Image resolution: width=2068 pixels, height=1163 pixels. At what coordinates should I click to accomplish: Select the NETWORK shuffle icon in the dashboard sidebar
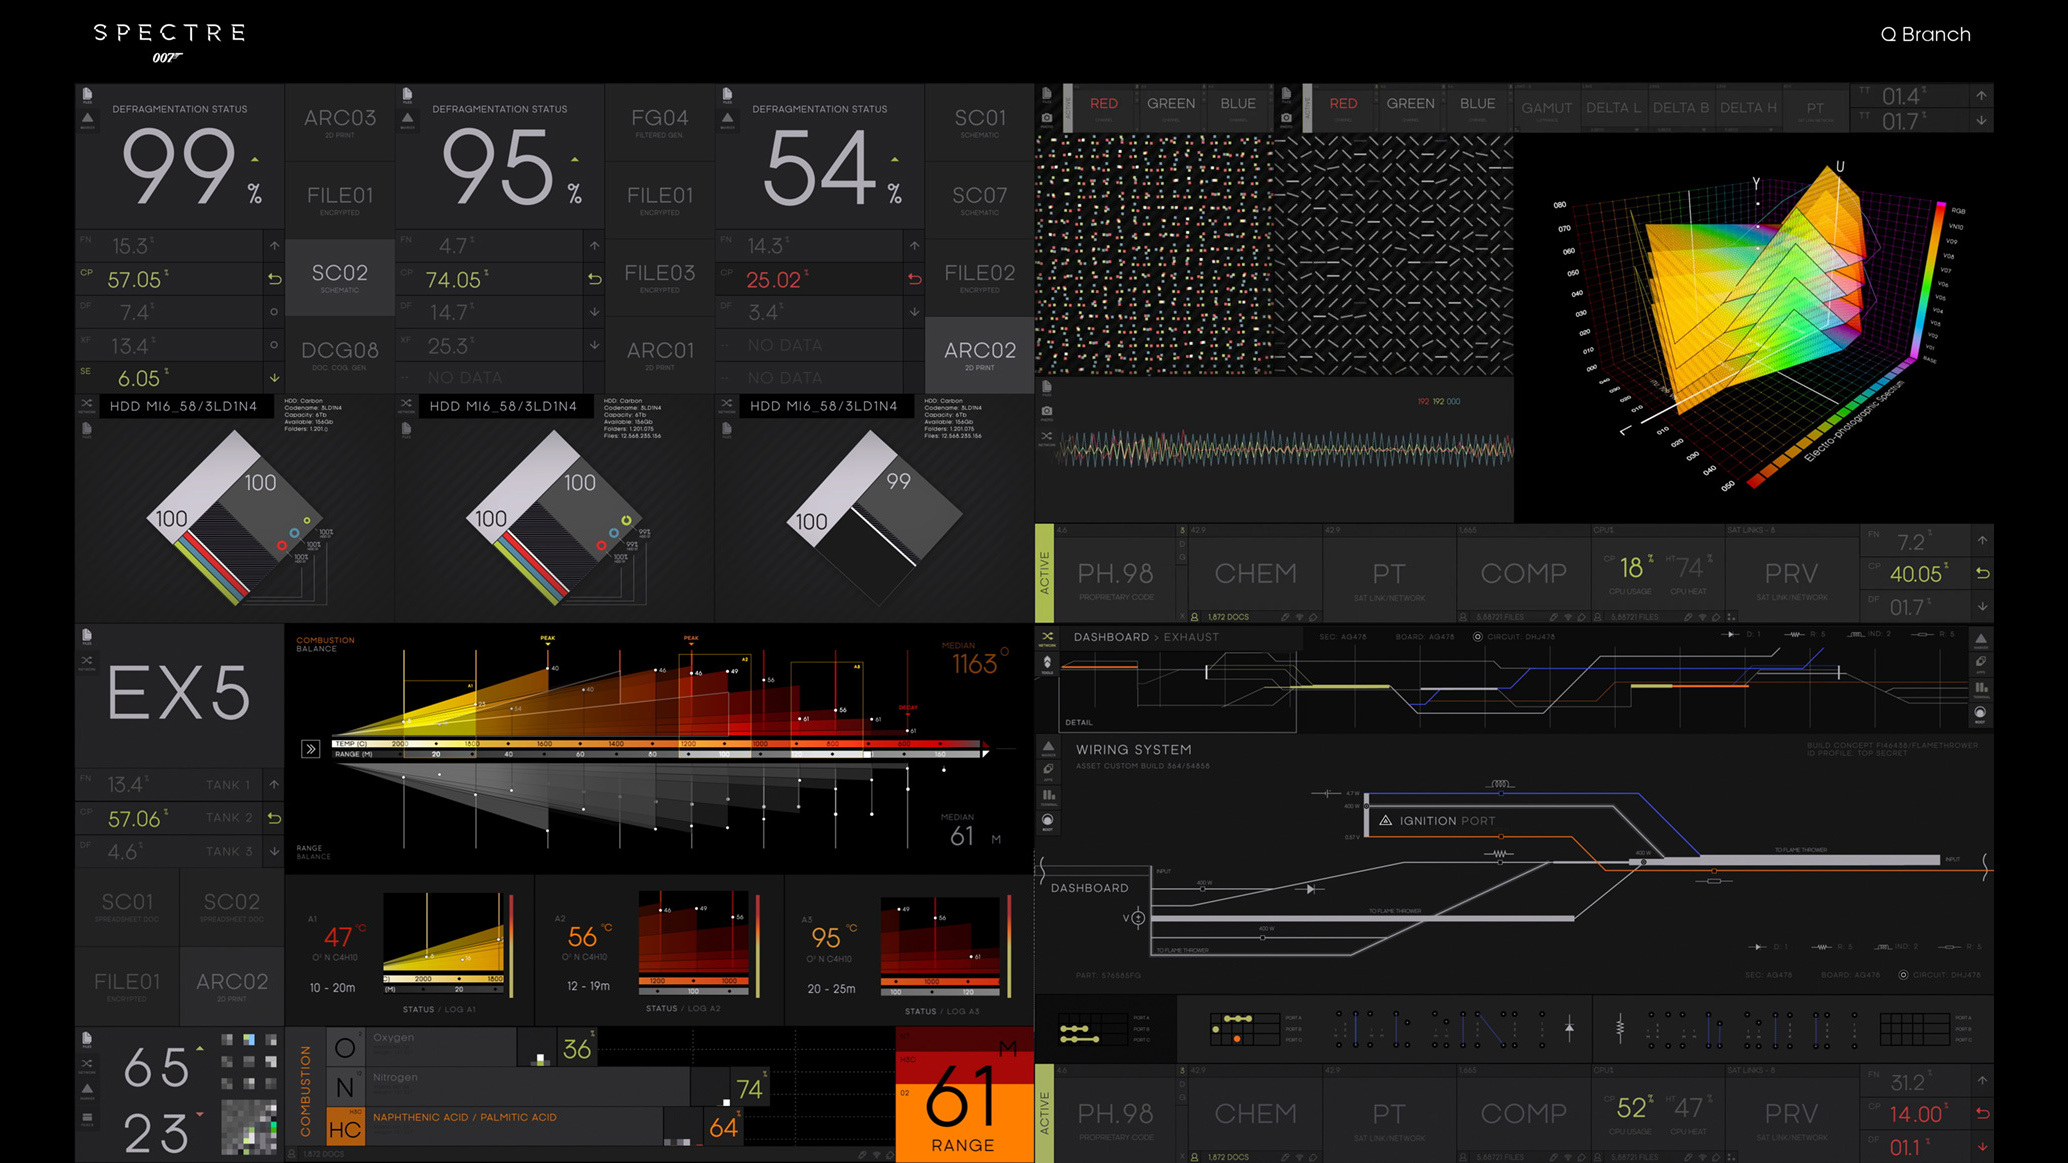pyautogui.click(x=1047, y=636)
